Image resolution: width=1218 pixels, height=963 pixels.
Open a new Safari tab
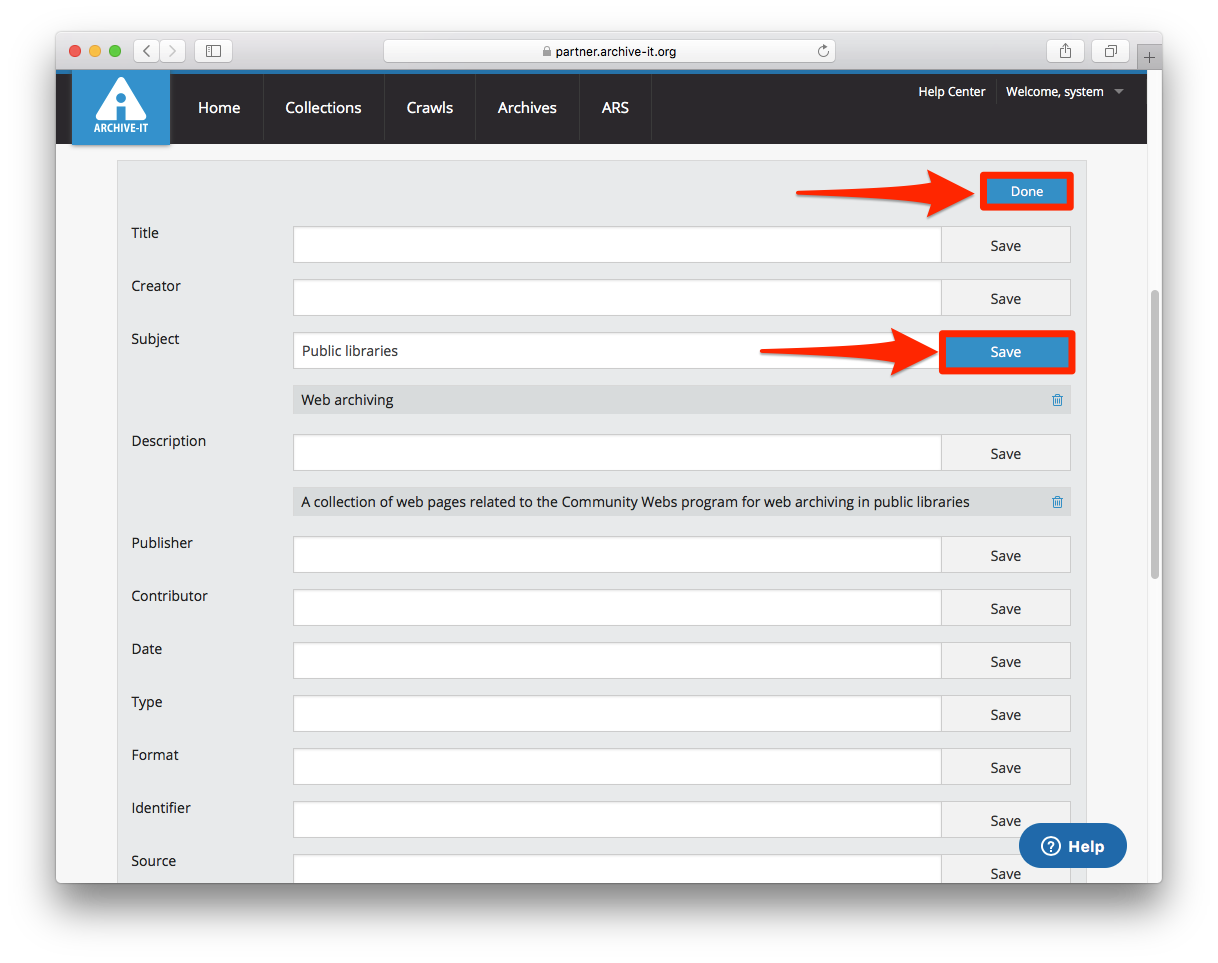tap(1149, 58)
